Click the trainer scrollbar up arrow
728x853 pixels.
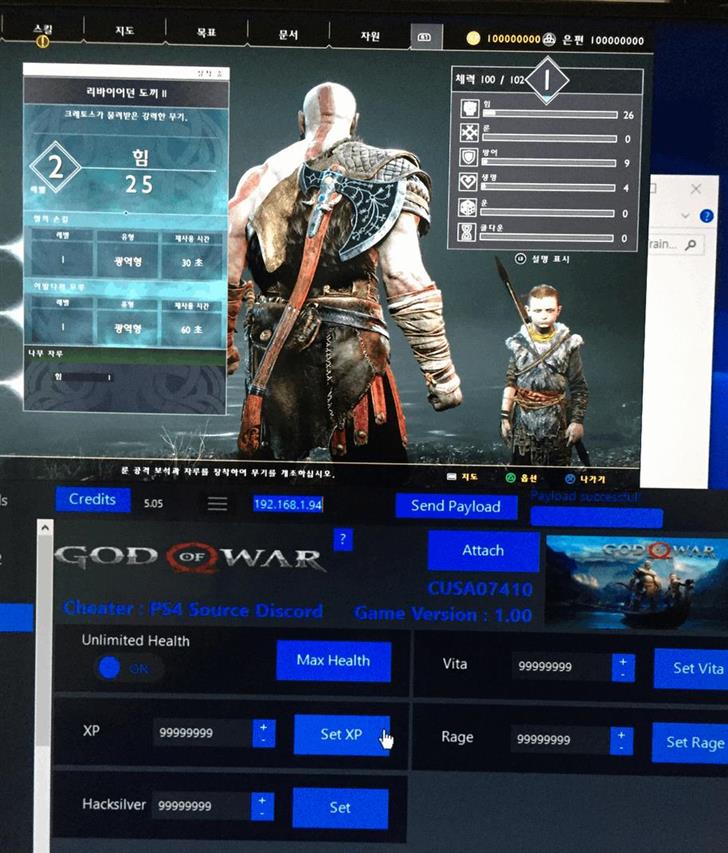click(45, 528)
